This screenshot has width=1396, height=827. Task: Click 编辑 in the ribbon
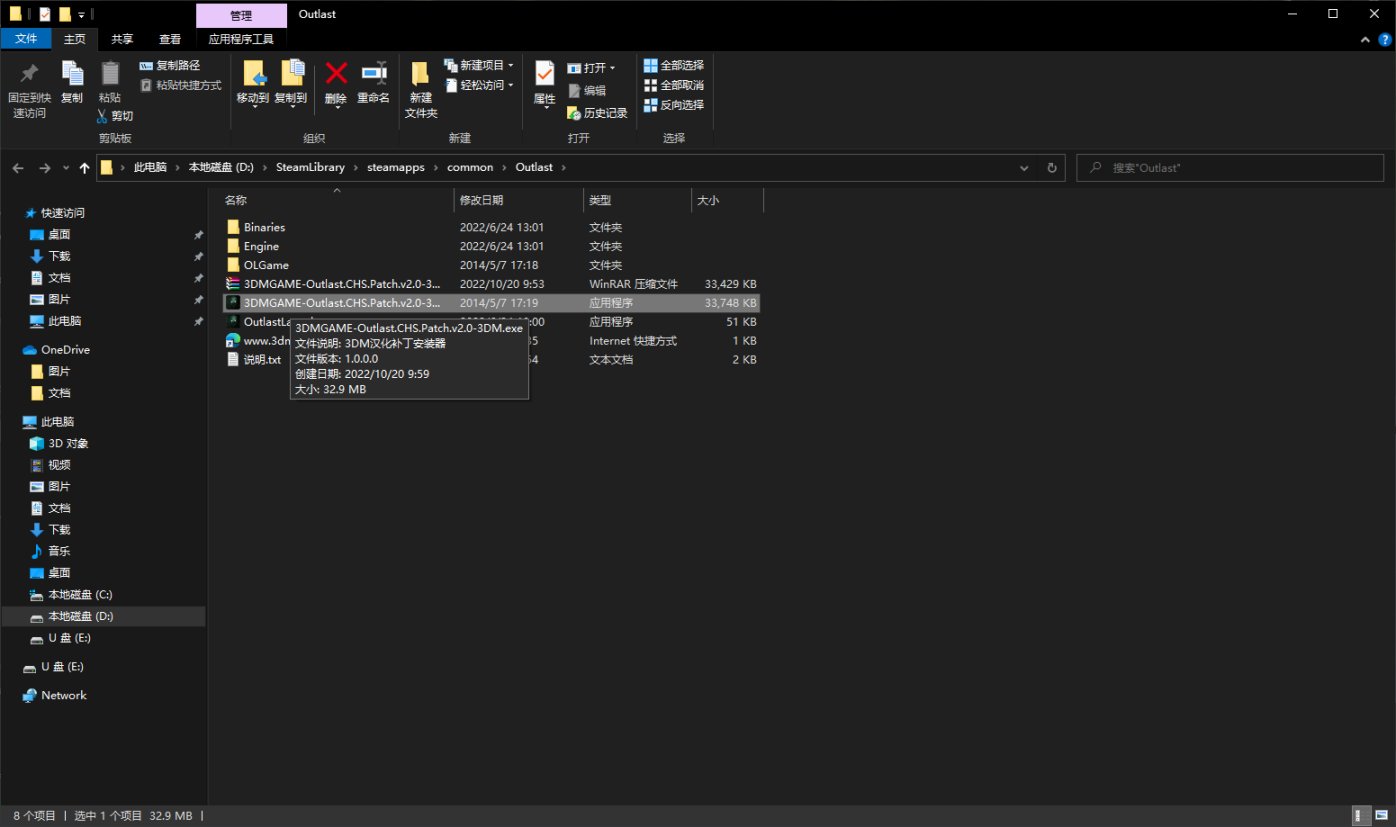[587, 90]
